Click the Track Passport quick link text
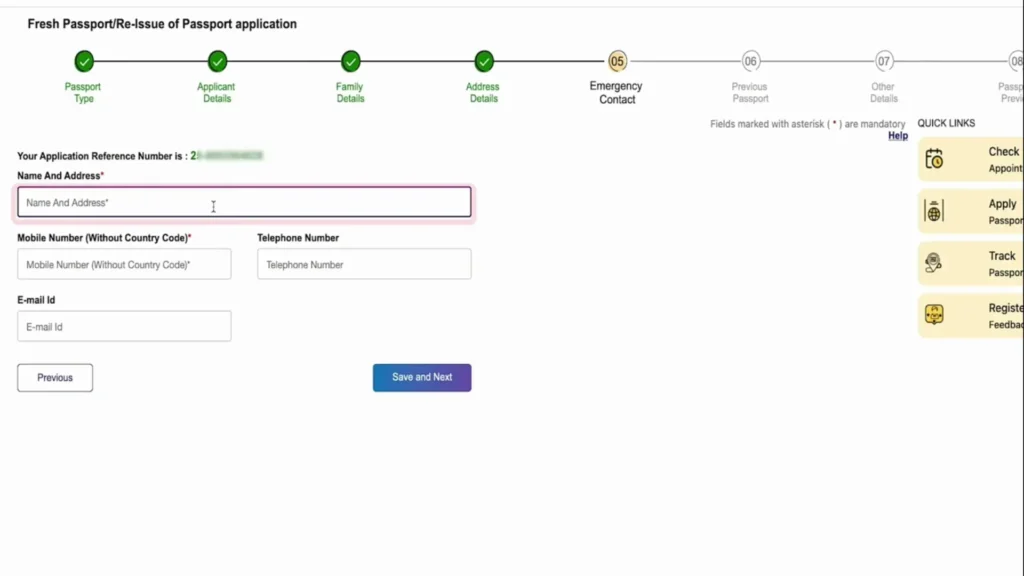The width and height of the screenshot is (1024, 576). point(1006,264)
